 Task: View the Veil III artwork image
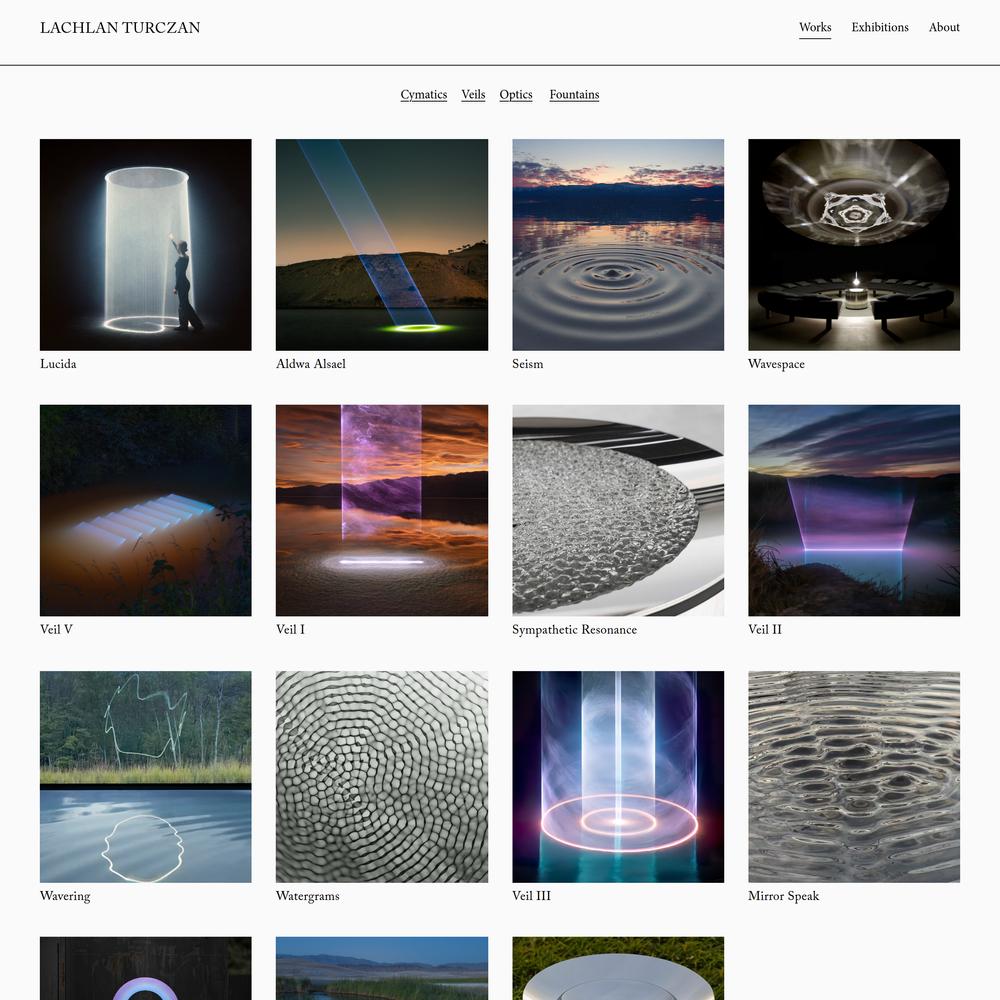tap(618, 777)
